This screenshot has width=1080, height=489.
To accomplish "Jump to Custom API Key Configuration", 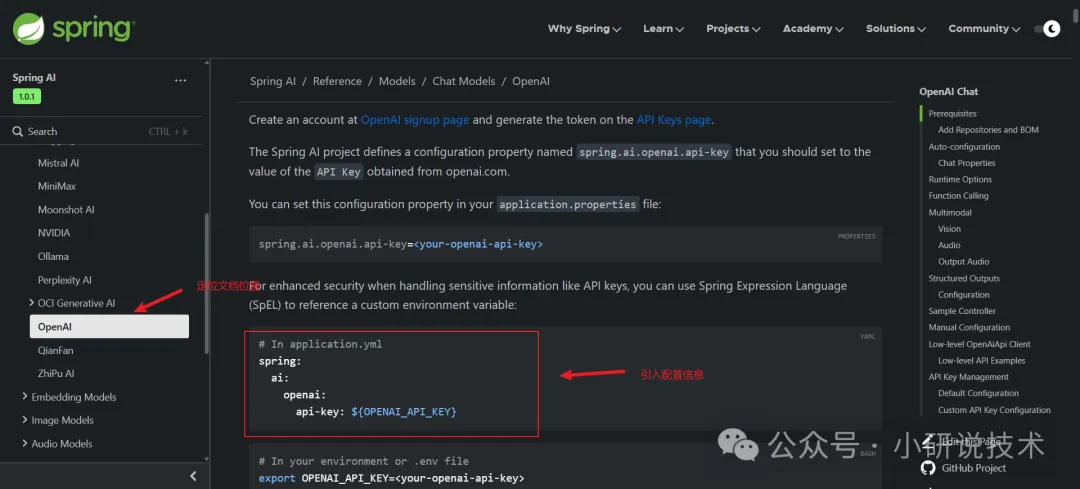I will coord(994,410).
